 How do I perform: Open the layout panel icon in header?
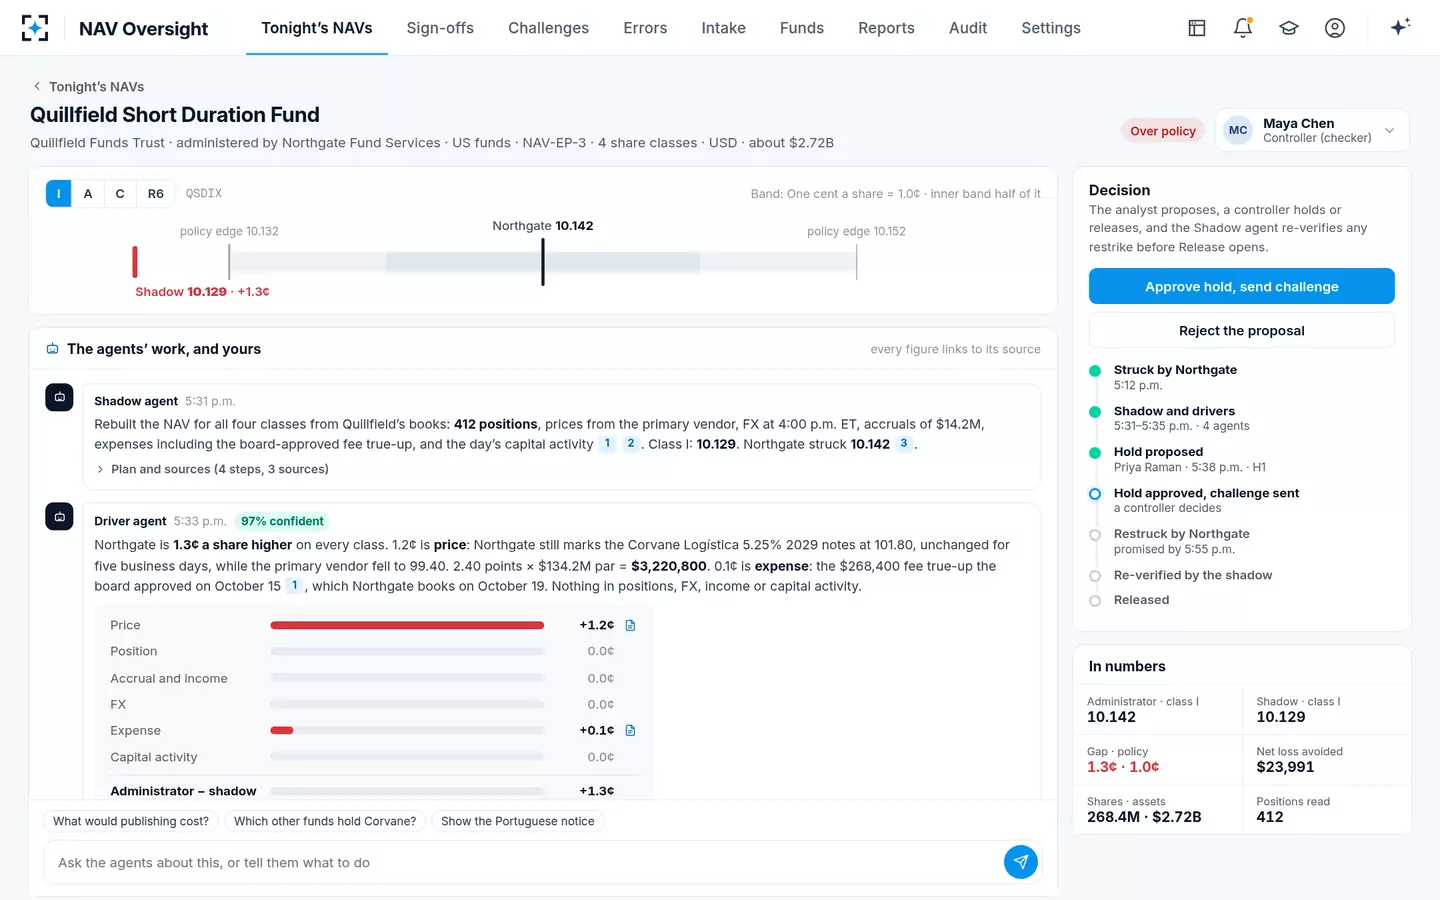[x=1197, y=28]
